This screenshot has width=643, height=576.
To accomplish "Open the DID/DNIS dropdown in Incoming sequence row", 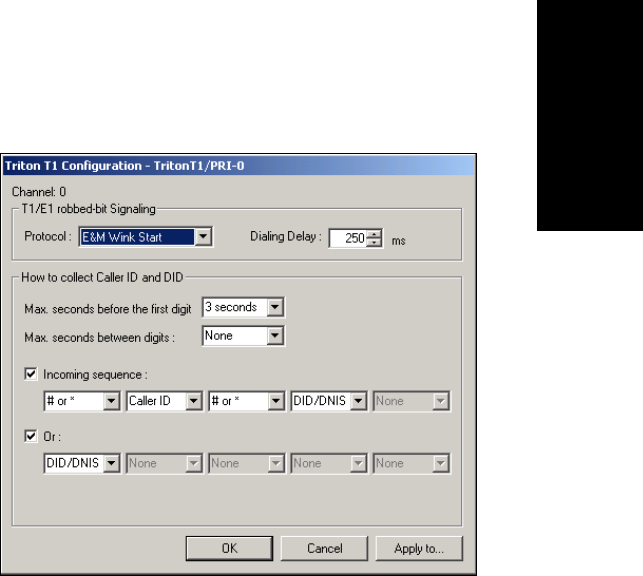I will point(329,401).
